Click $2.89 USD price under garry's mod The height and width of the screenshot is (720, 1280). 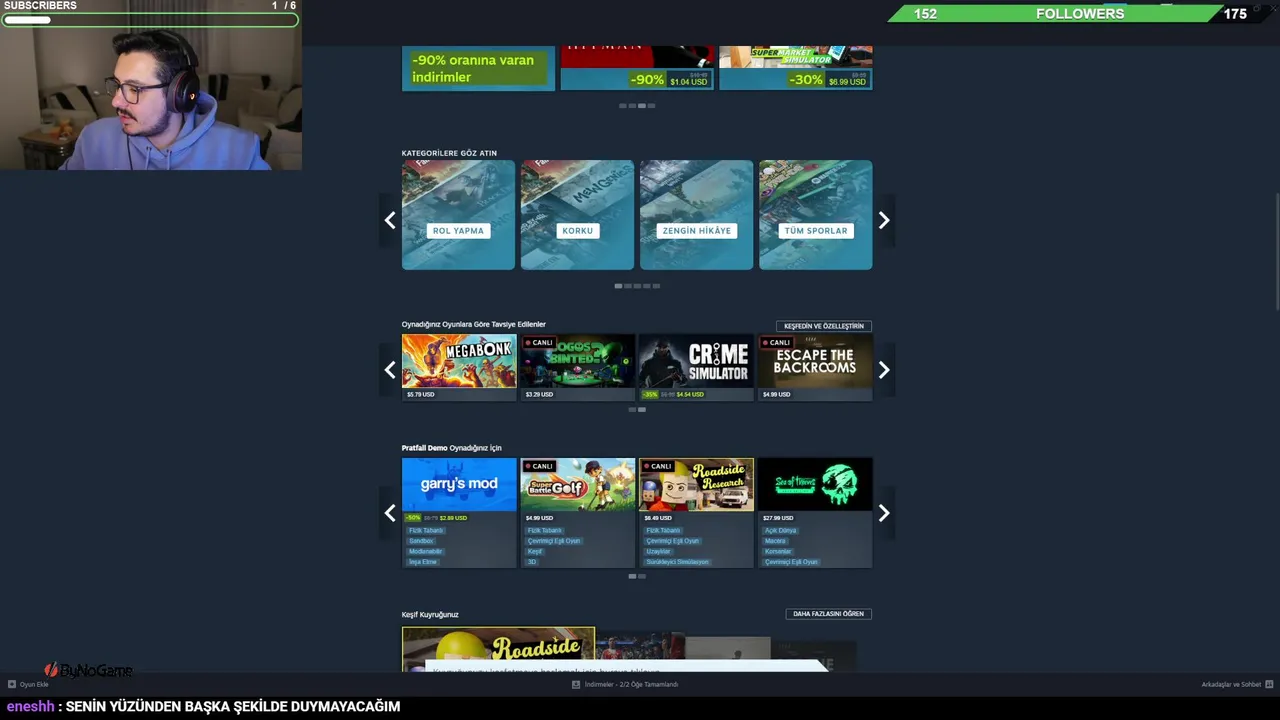pyautogui.click(x=453, y=518)
